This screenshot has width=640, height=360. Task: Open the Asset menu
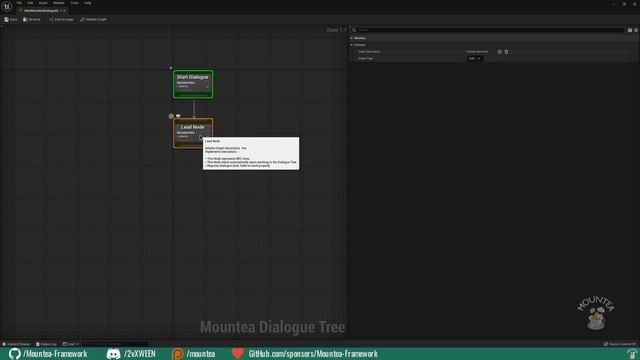click(43, 3)
